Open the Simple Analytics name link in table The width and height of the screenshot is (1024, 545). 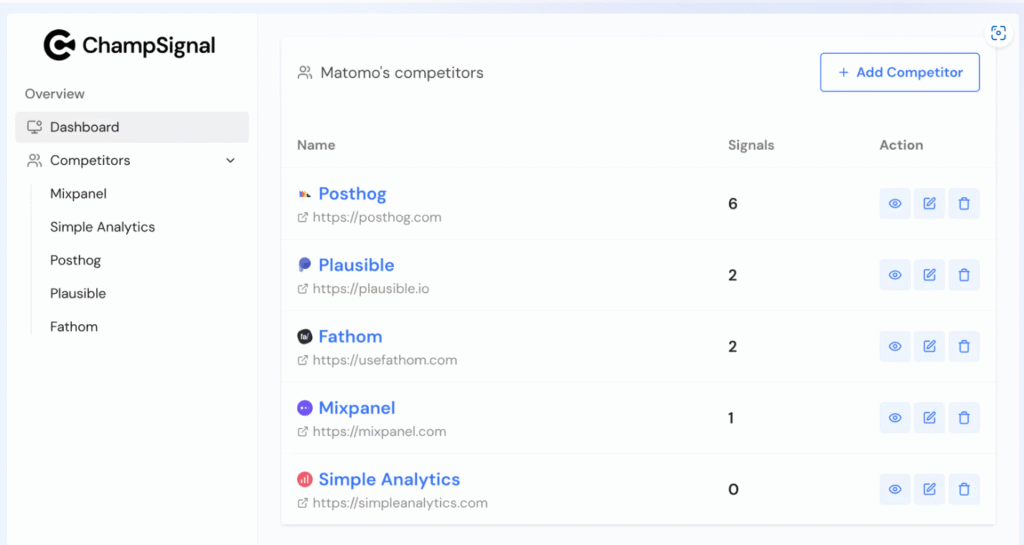[389, 479]
